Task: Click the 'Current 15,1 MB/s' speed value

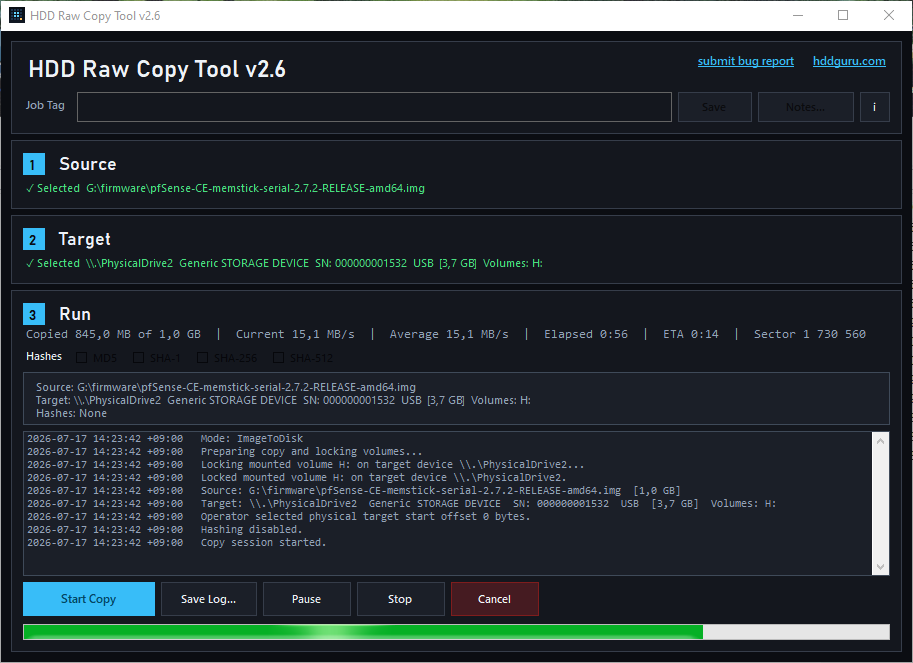Action: [295, 334]
